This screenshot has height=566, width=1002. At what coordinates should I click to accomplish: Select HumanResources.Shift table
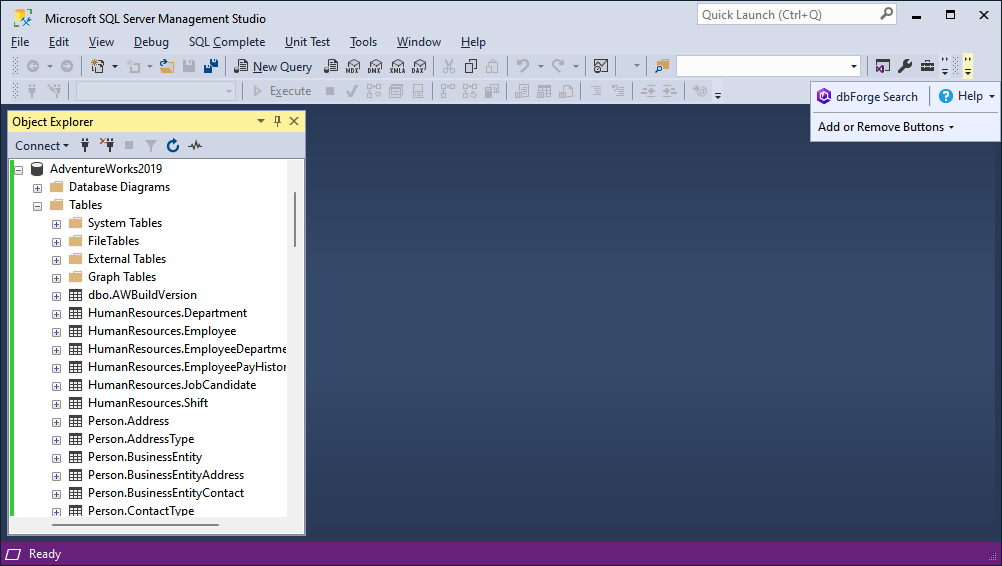point(148,403)
